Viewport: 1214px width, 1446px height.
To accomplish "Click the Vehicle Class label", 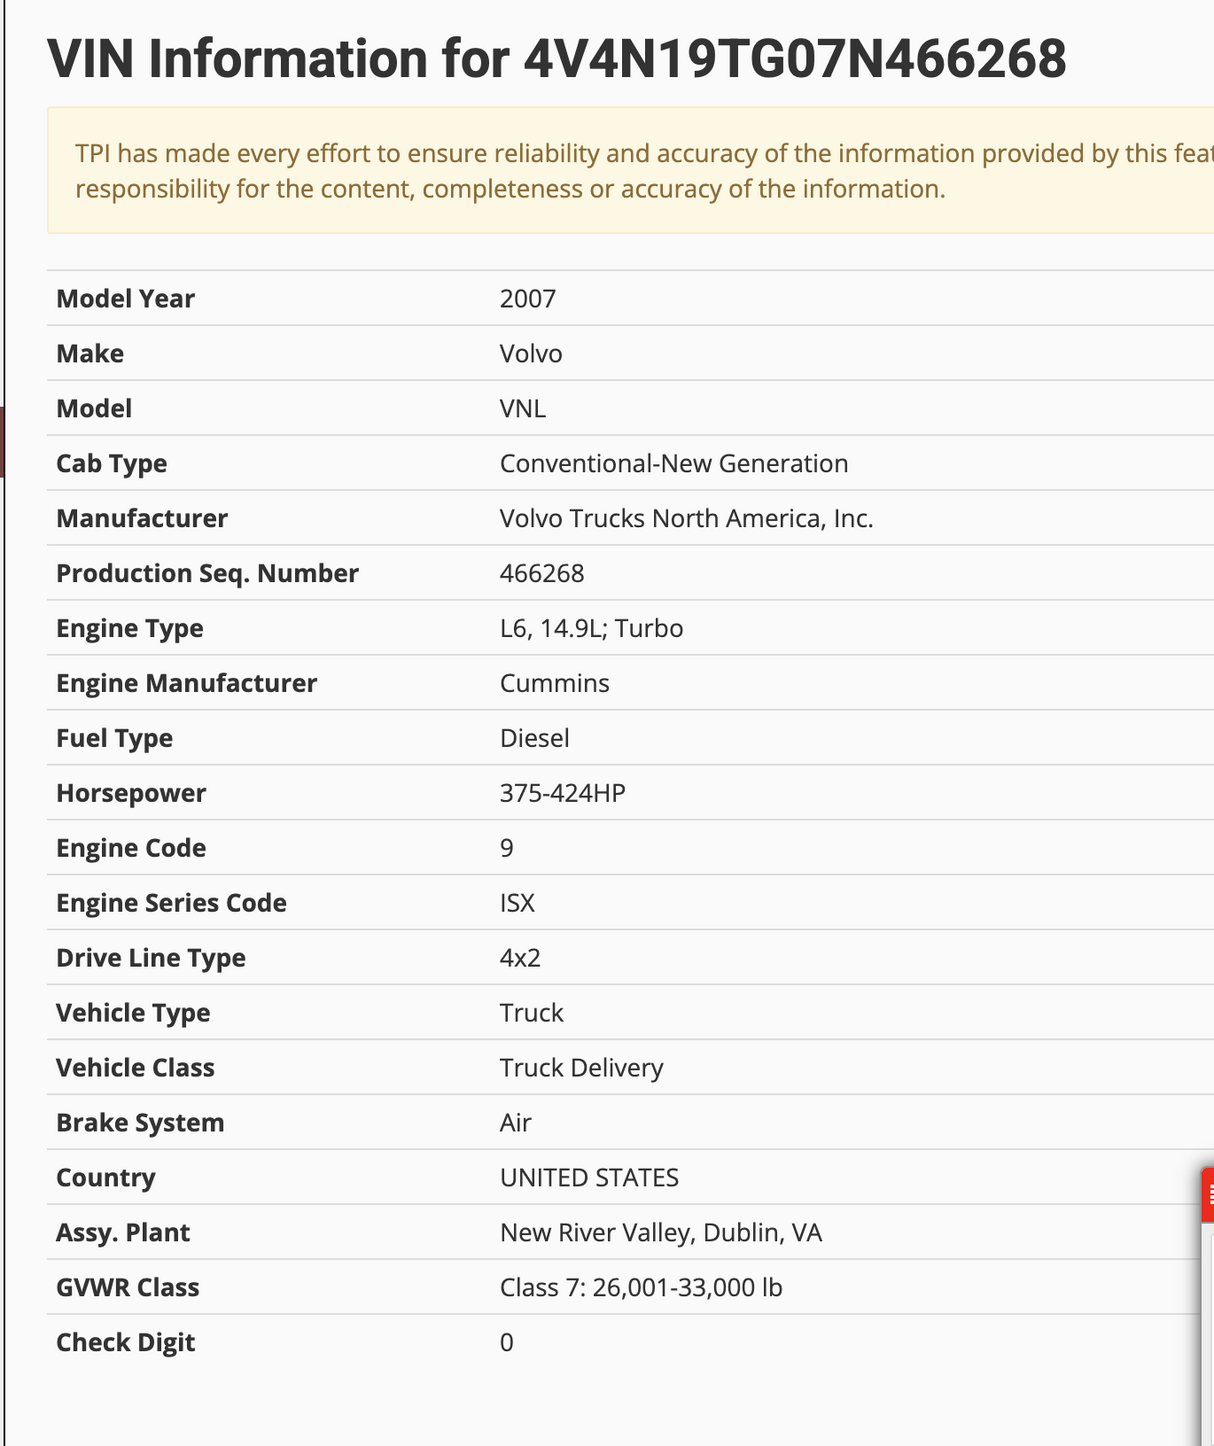I will click(135, 1069).
